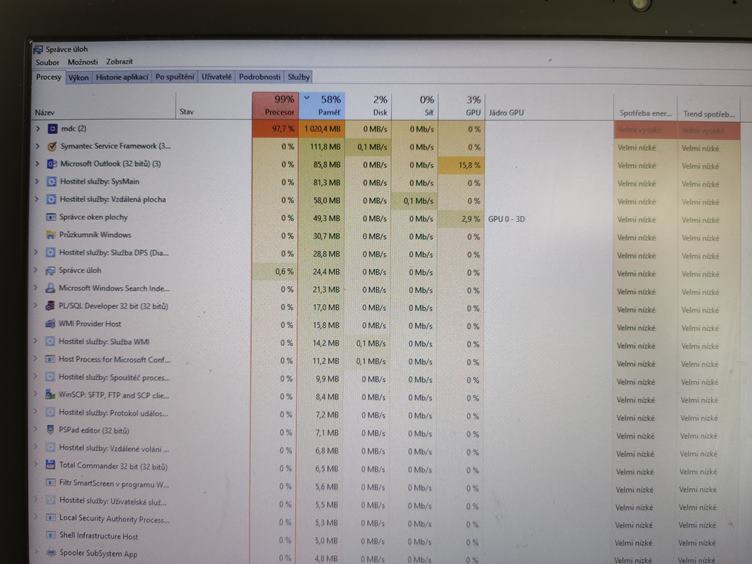Viewport: 752px width, 564px height.
Task: Click the Správce úloh process icon
Action: 50,270
